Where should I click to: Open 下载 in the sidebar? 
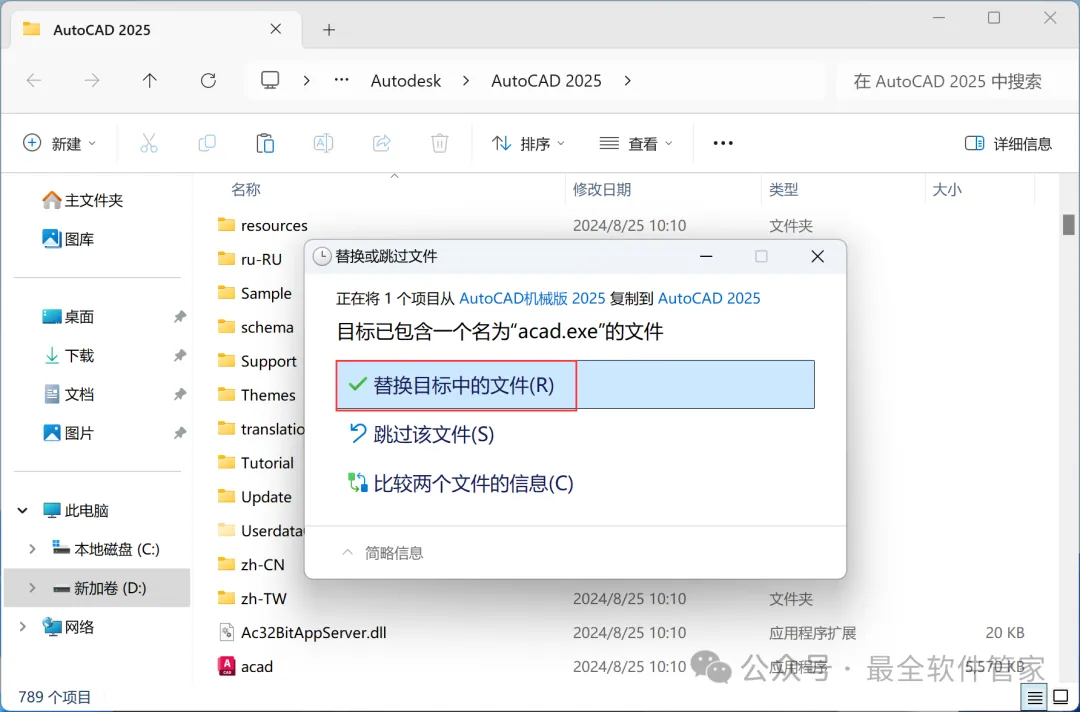[68, 355]
